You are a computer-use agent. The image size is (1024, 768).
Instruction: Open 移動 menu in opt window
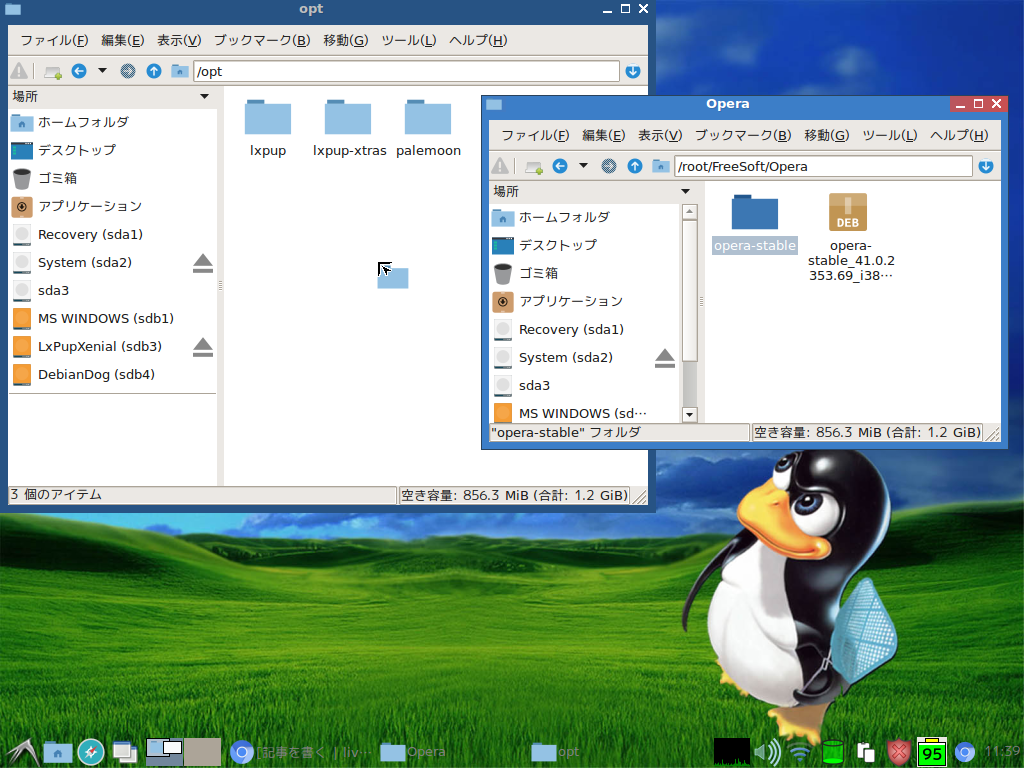(x=345, y=40)
